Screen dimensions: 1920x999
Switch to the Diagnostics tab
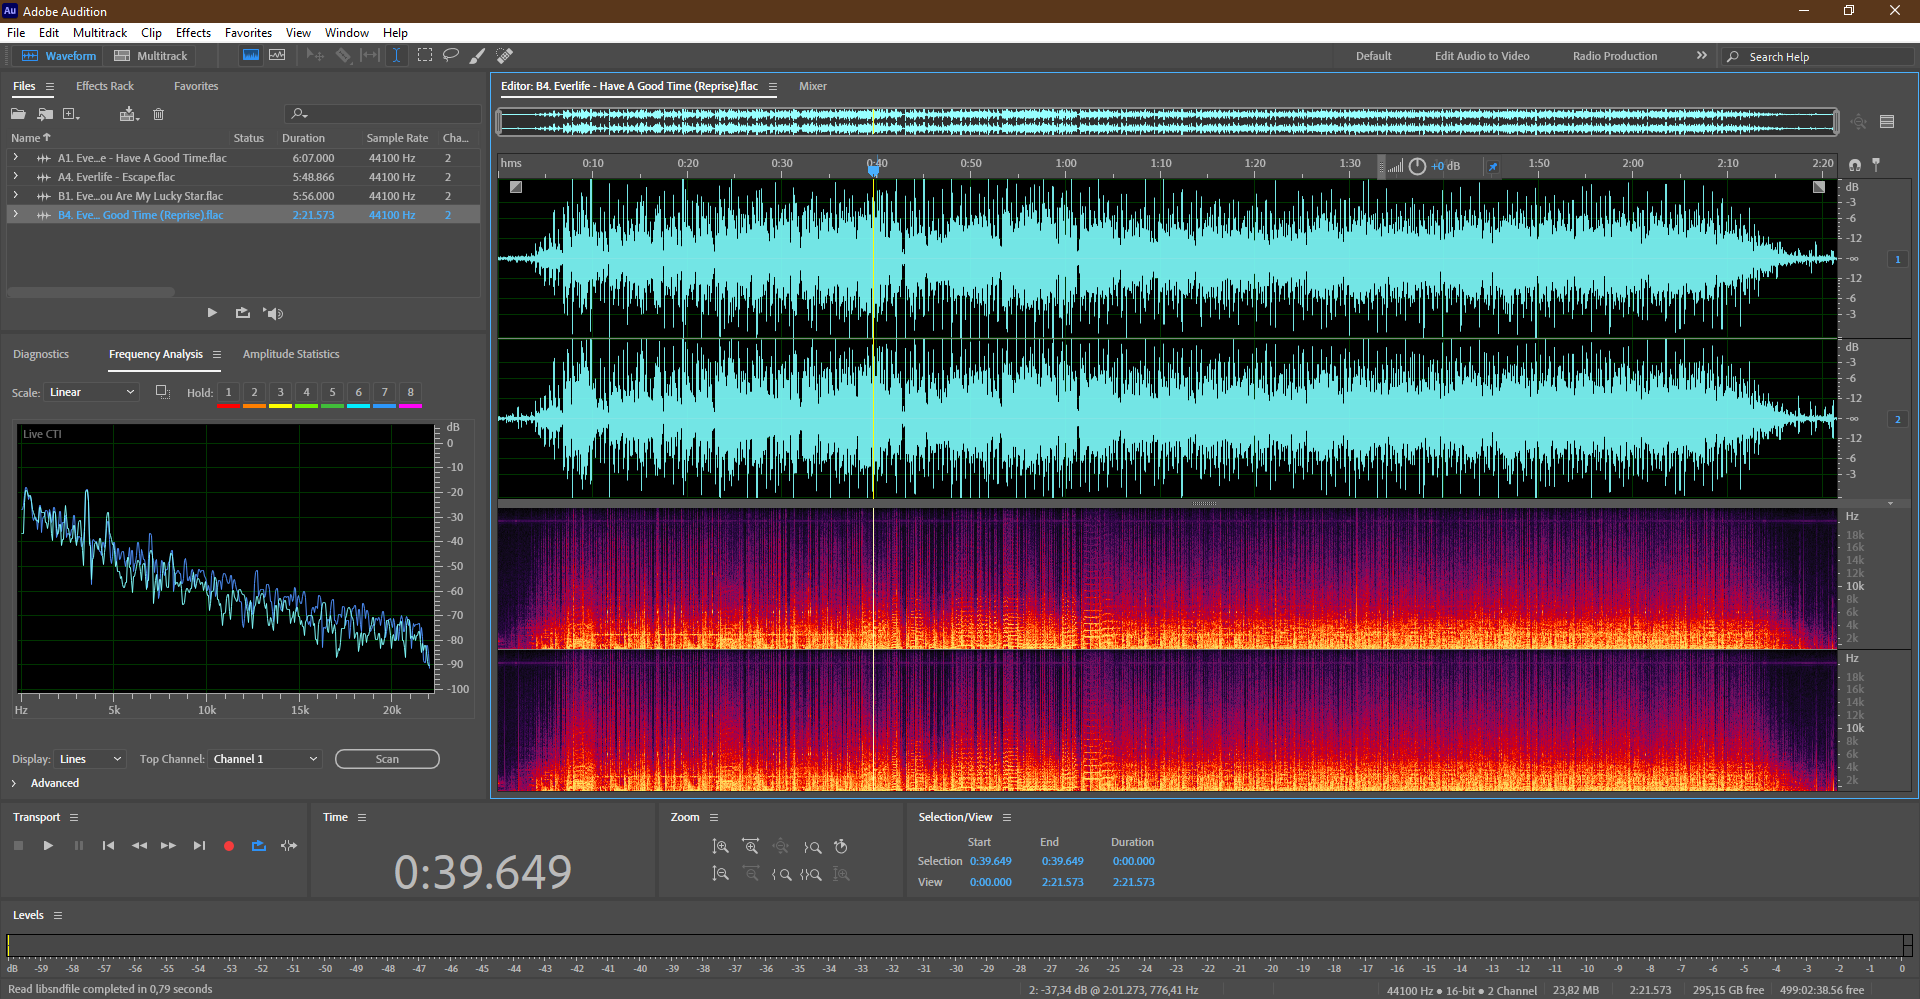coord(41,354)
